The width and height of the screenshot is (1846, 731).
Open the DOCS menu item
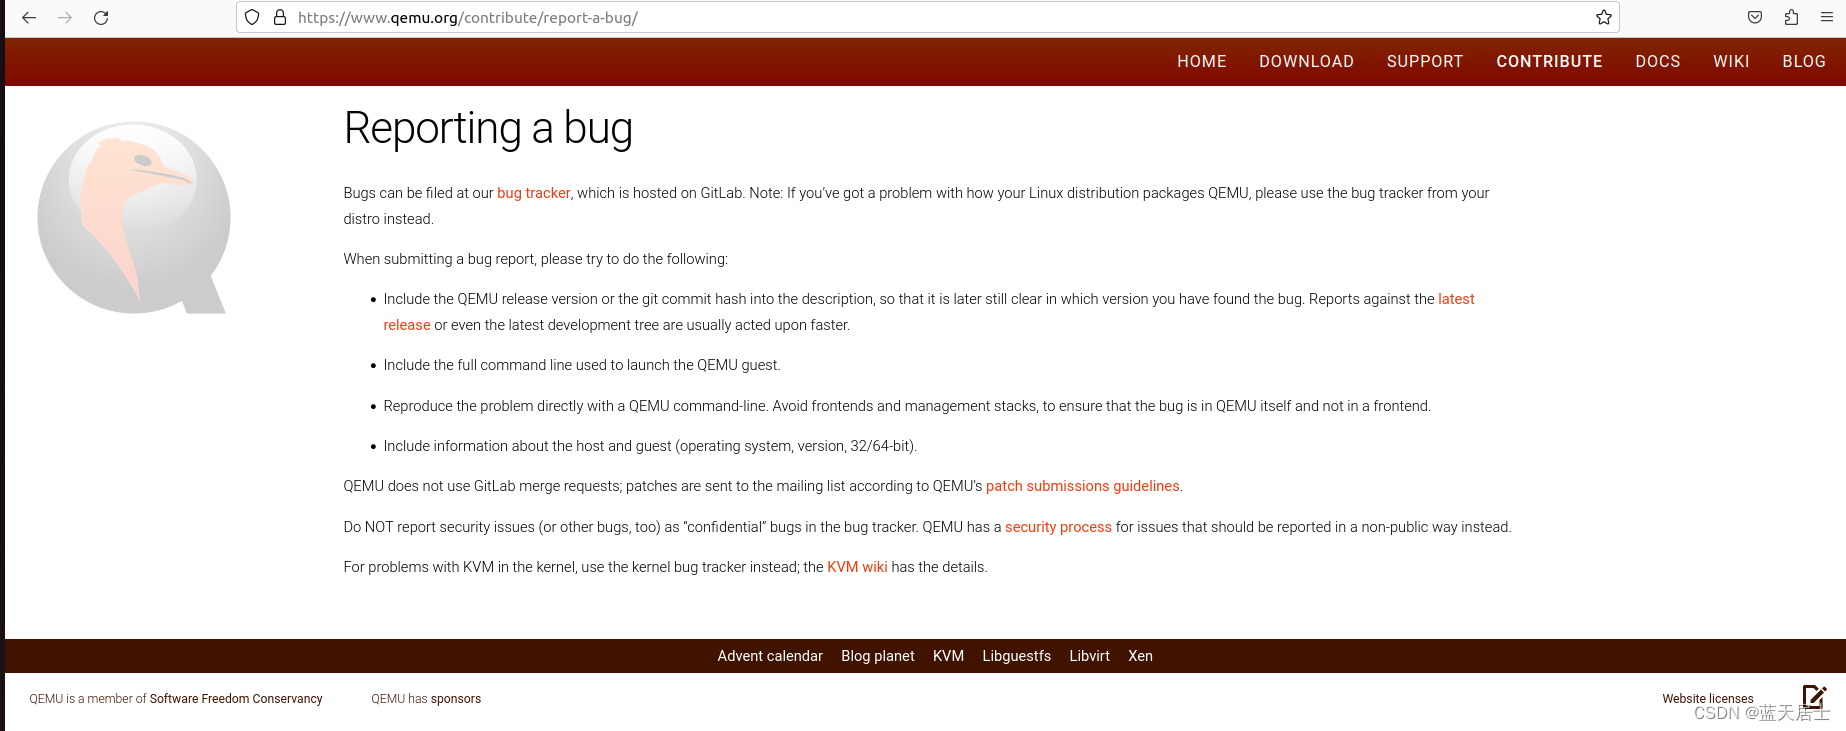1657,62
